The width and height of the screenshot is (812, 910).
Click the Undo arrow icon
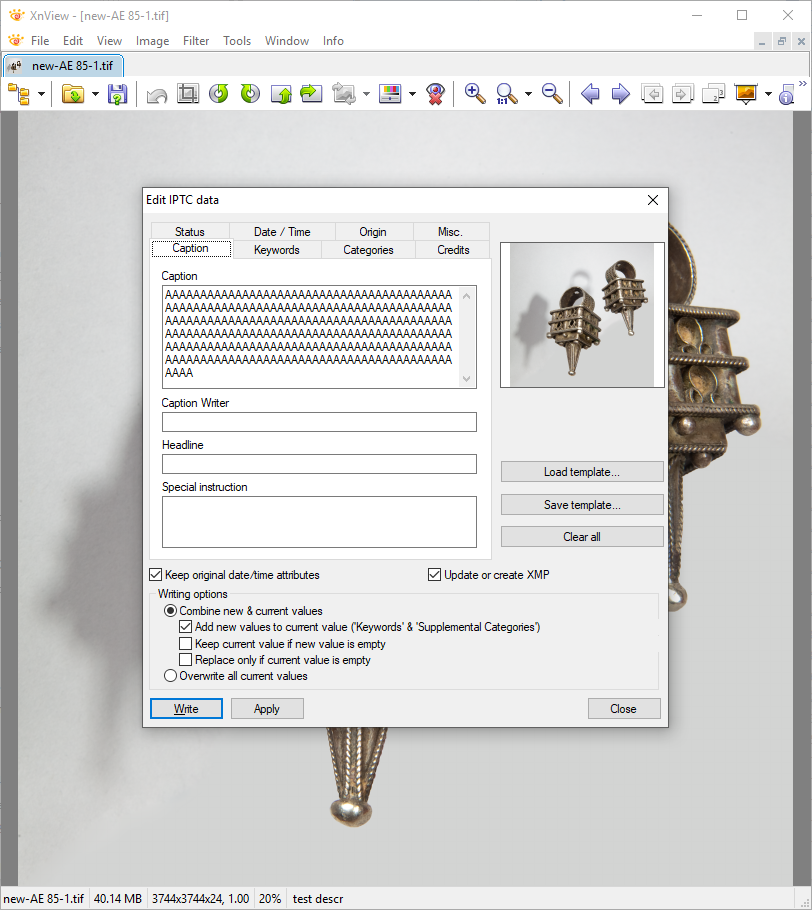tap(157, 95)
